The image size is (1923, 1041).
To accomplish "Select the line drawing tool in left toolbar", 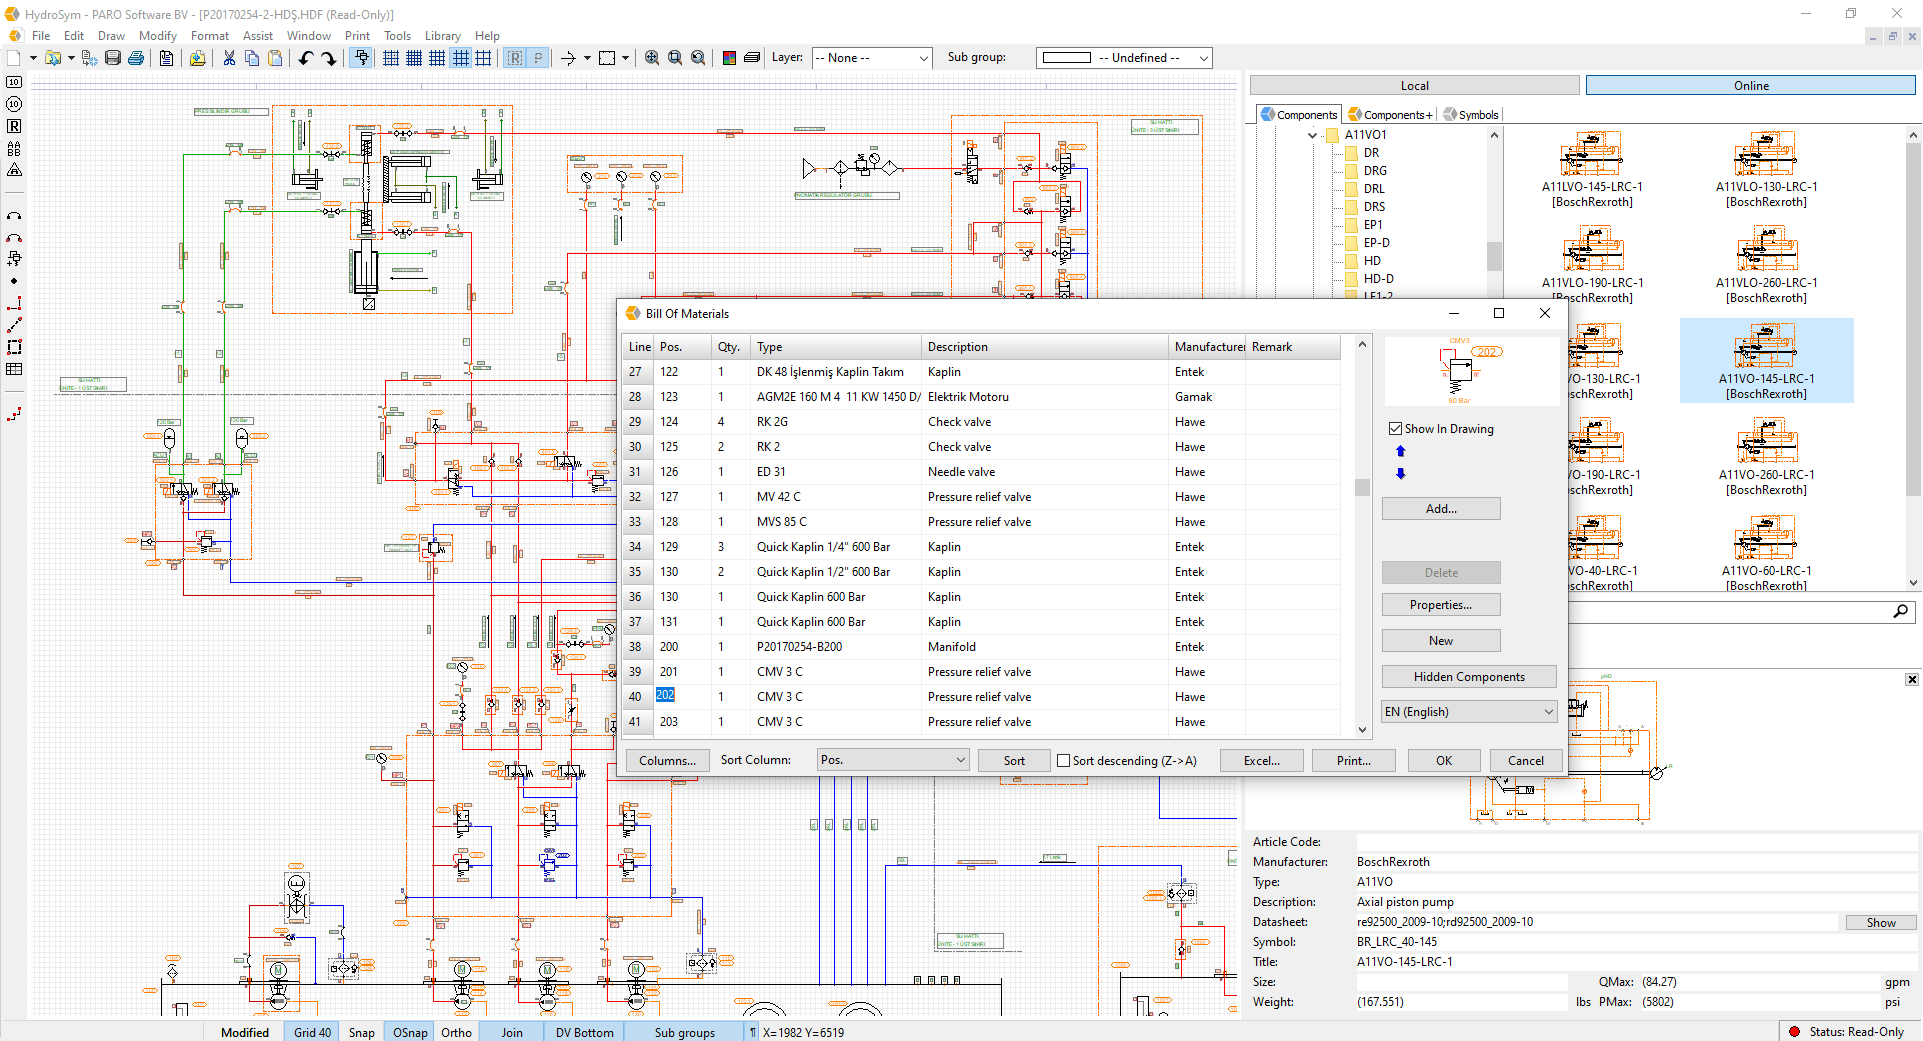I will pyautogui.click(x=14, y=324).
